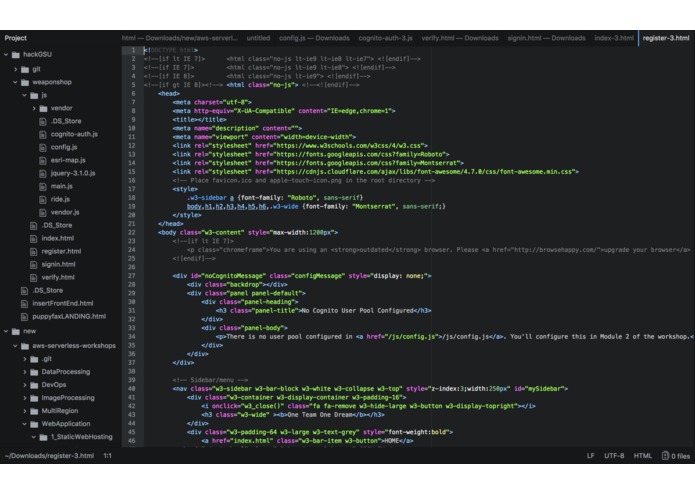
Task: Collapse the js folder chevron
Action: coord(25,95)
